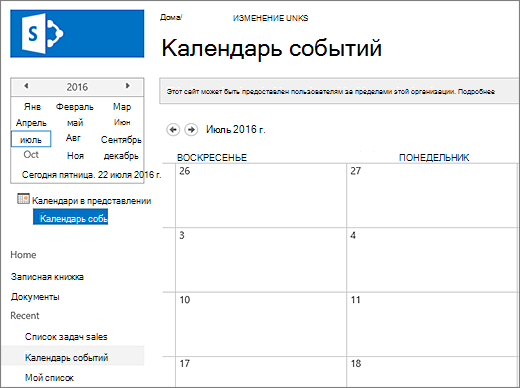Open Документы in navigation
520x388 pixels.
point(35,297)
